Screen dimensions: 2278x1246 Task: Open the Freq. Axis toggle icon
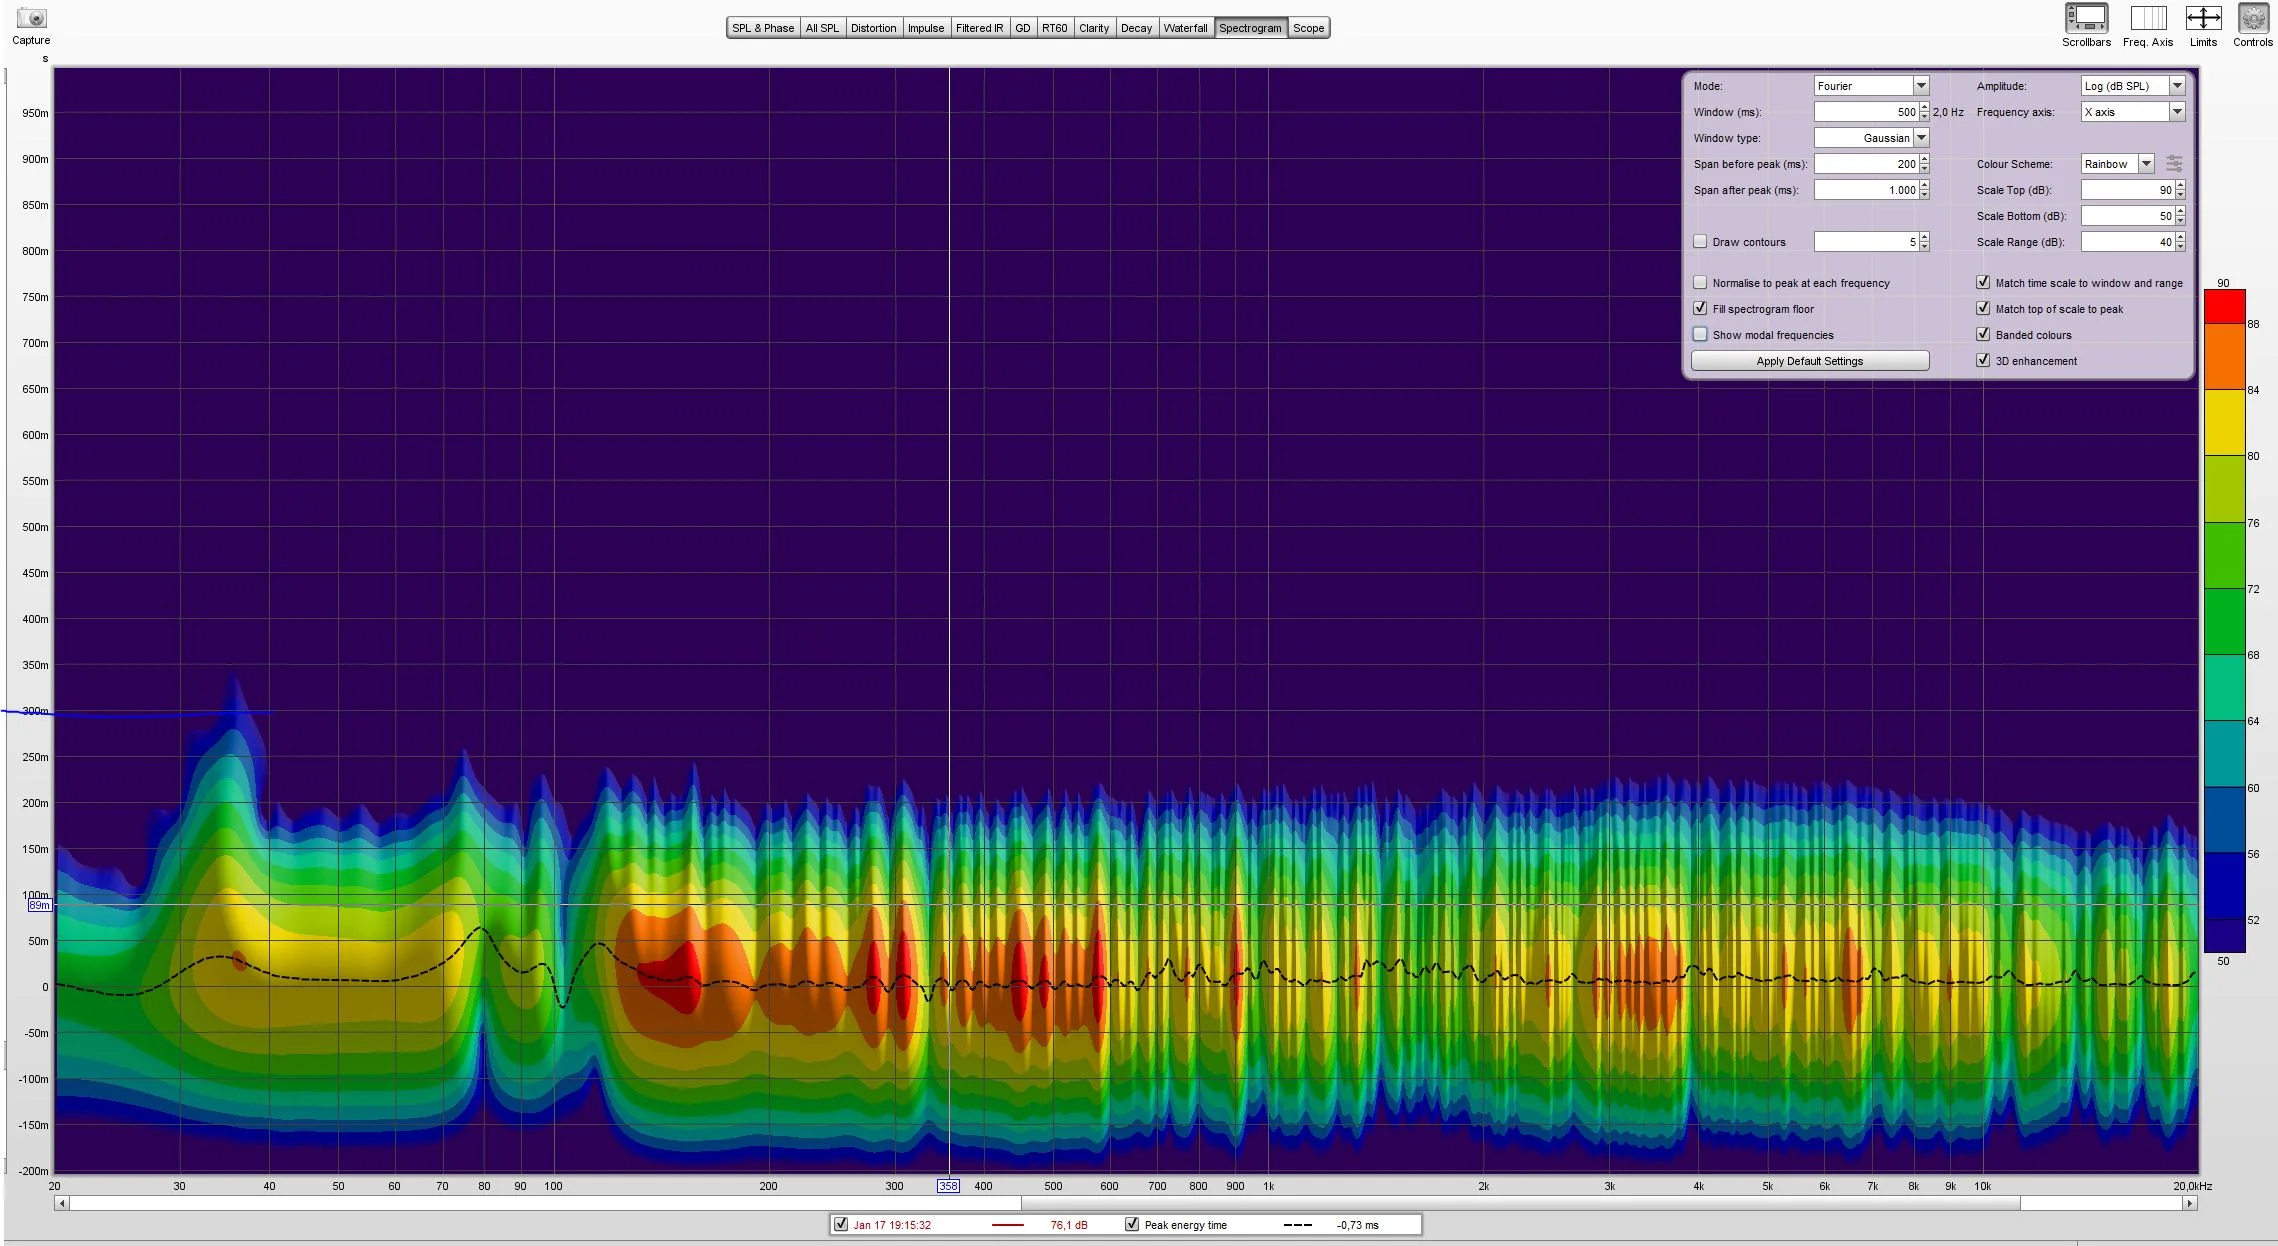[2148, 18]
